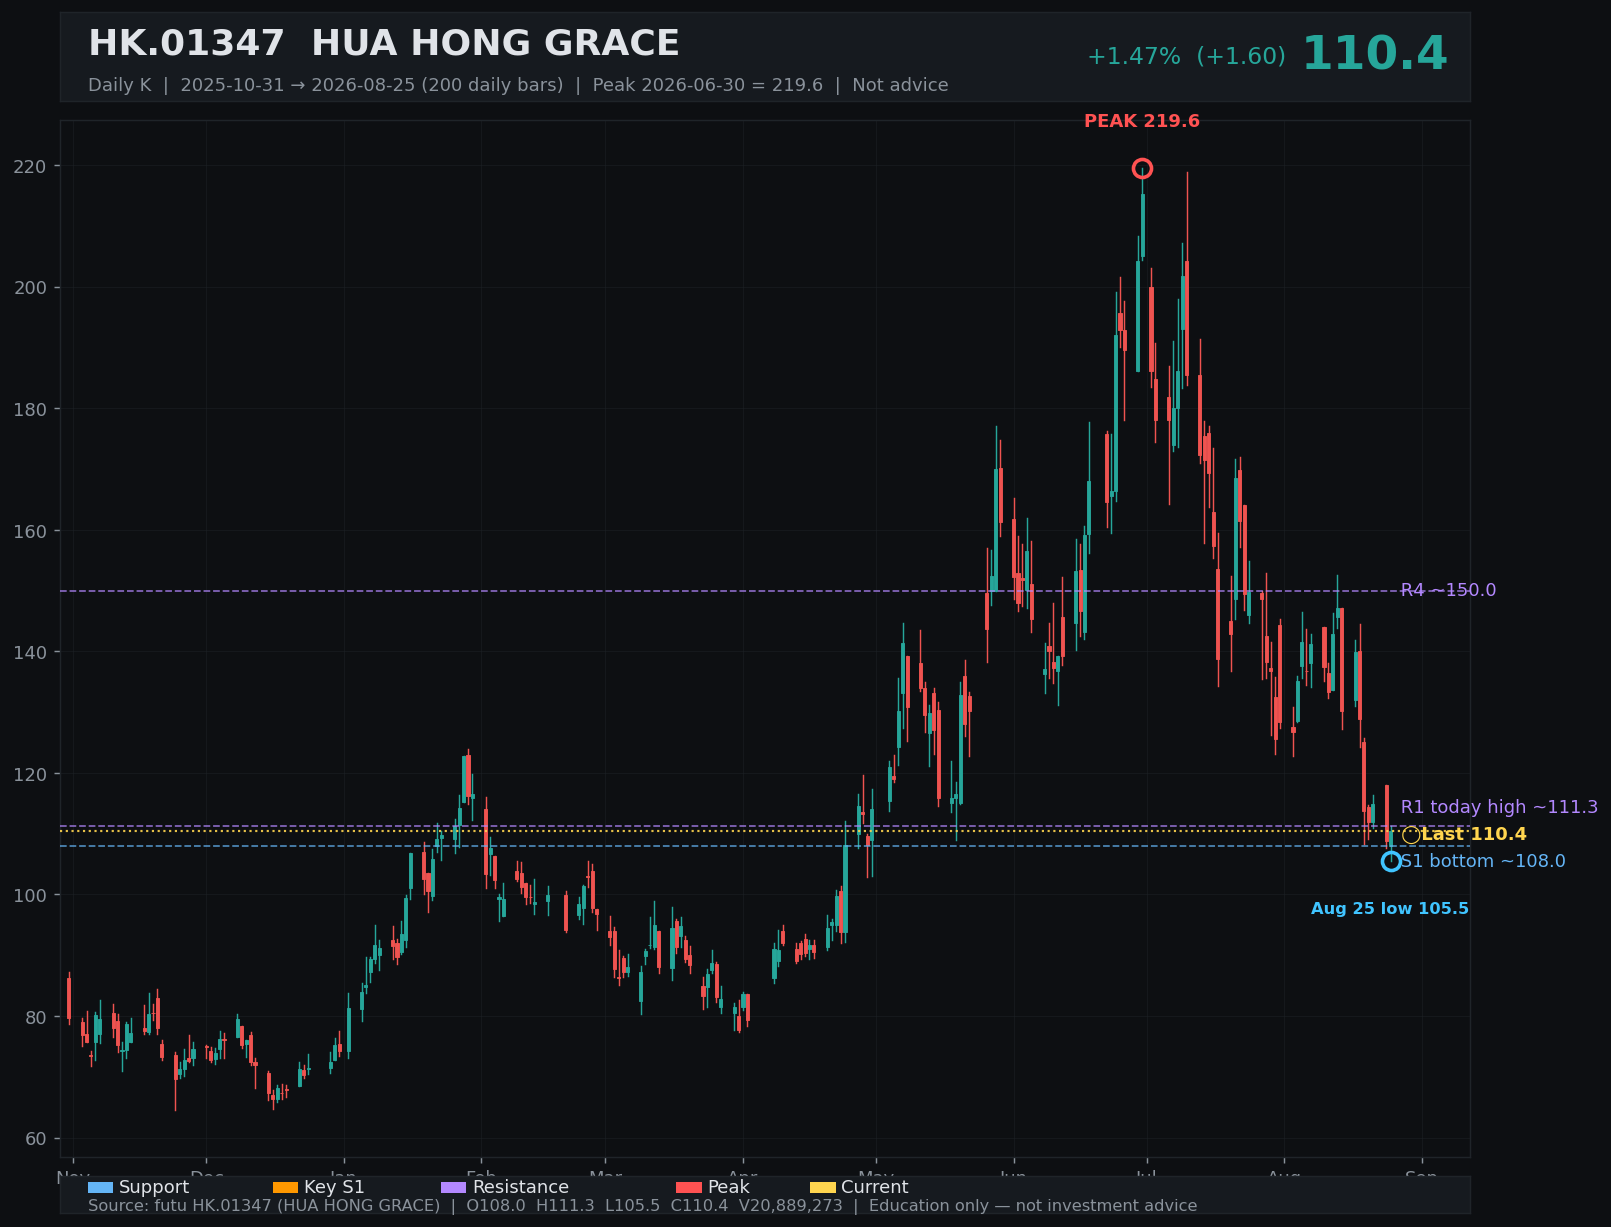Viewport: 1611px width, 1227px height.
Task: Click the 'Support' legend text
Action: (x=154, y=1188)
